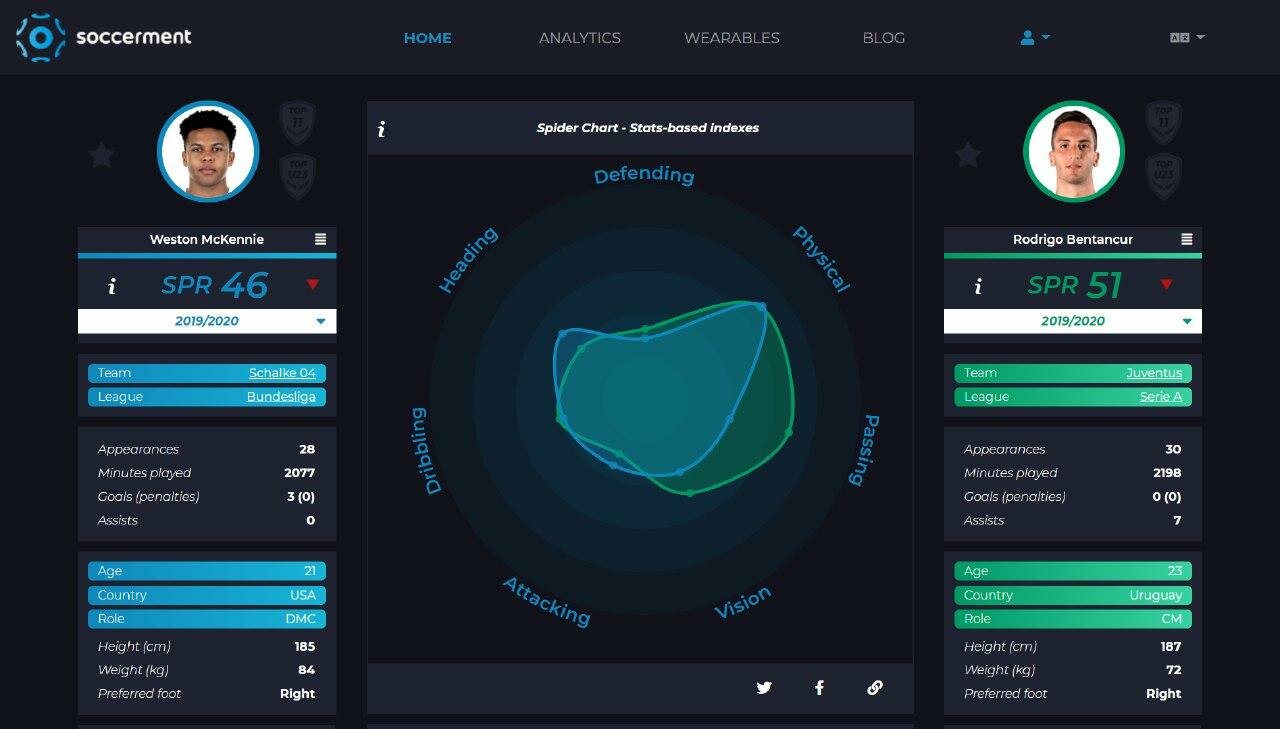Screen dimensions: 1280x729
Task: Show SPR info for Rodrigo Bentancur
Action: 977,287
